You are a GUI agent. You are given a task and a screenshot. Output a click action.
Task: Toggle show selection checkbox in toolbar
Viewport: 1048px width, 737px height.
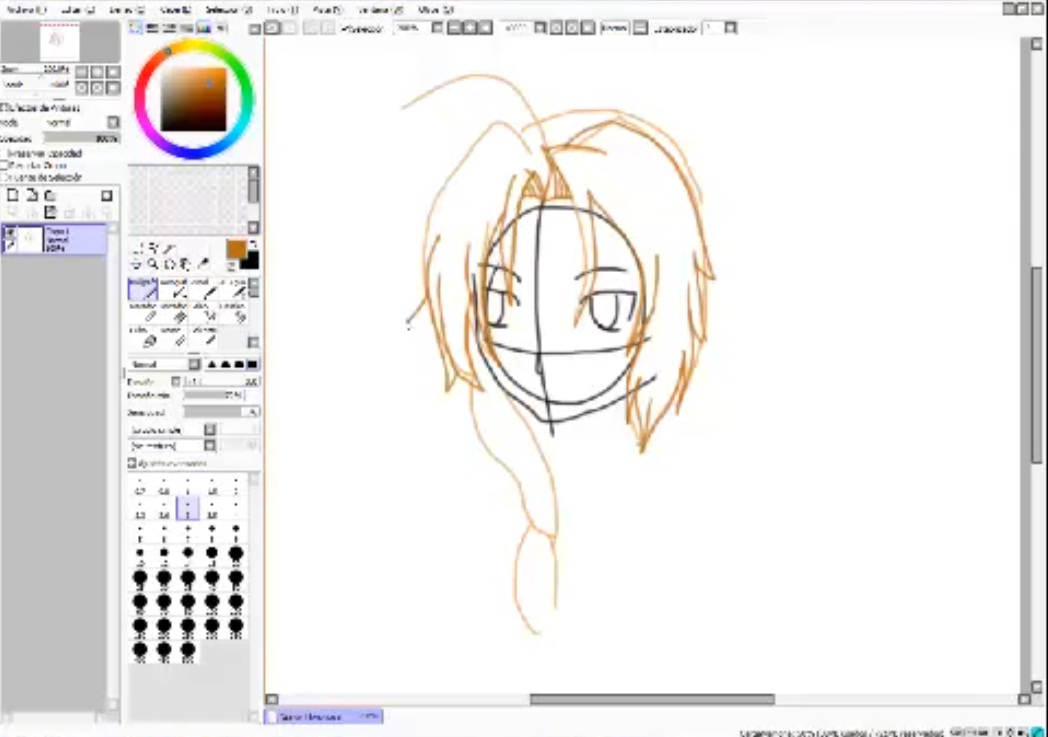click(344, 29)
